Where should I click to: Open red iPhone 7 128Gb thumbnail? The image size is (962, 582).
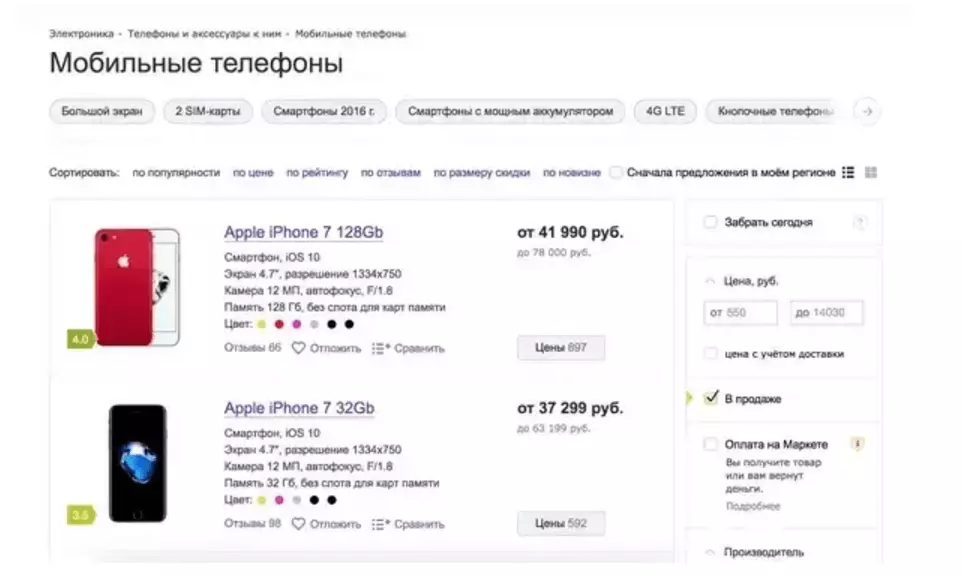(x=137, y=287)
